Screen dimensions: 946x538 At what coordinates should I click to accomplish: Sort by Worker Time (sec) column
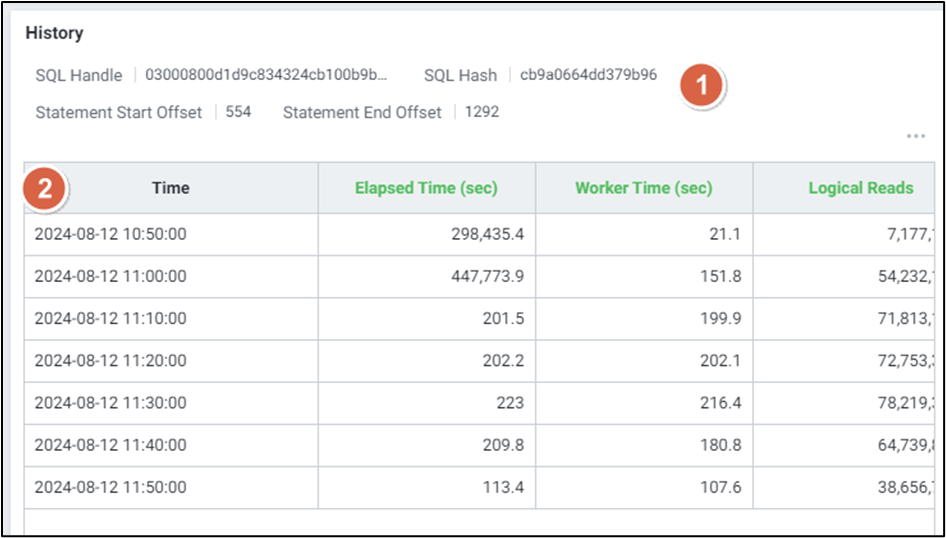[x=643, y=188]
